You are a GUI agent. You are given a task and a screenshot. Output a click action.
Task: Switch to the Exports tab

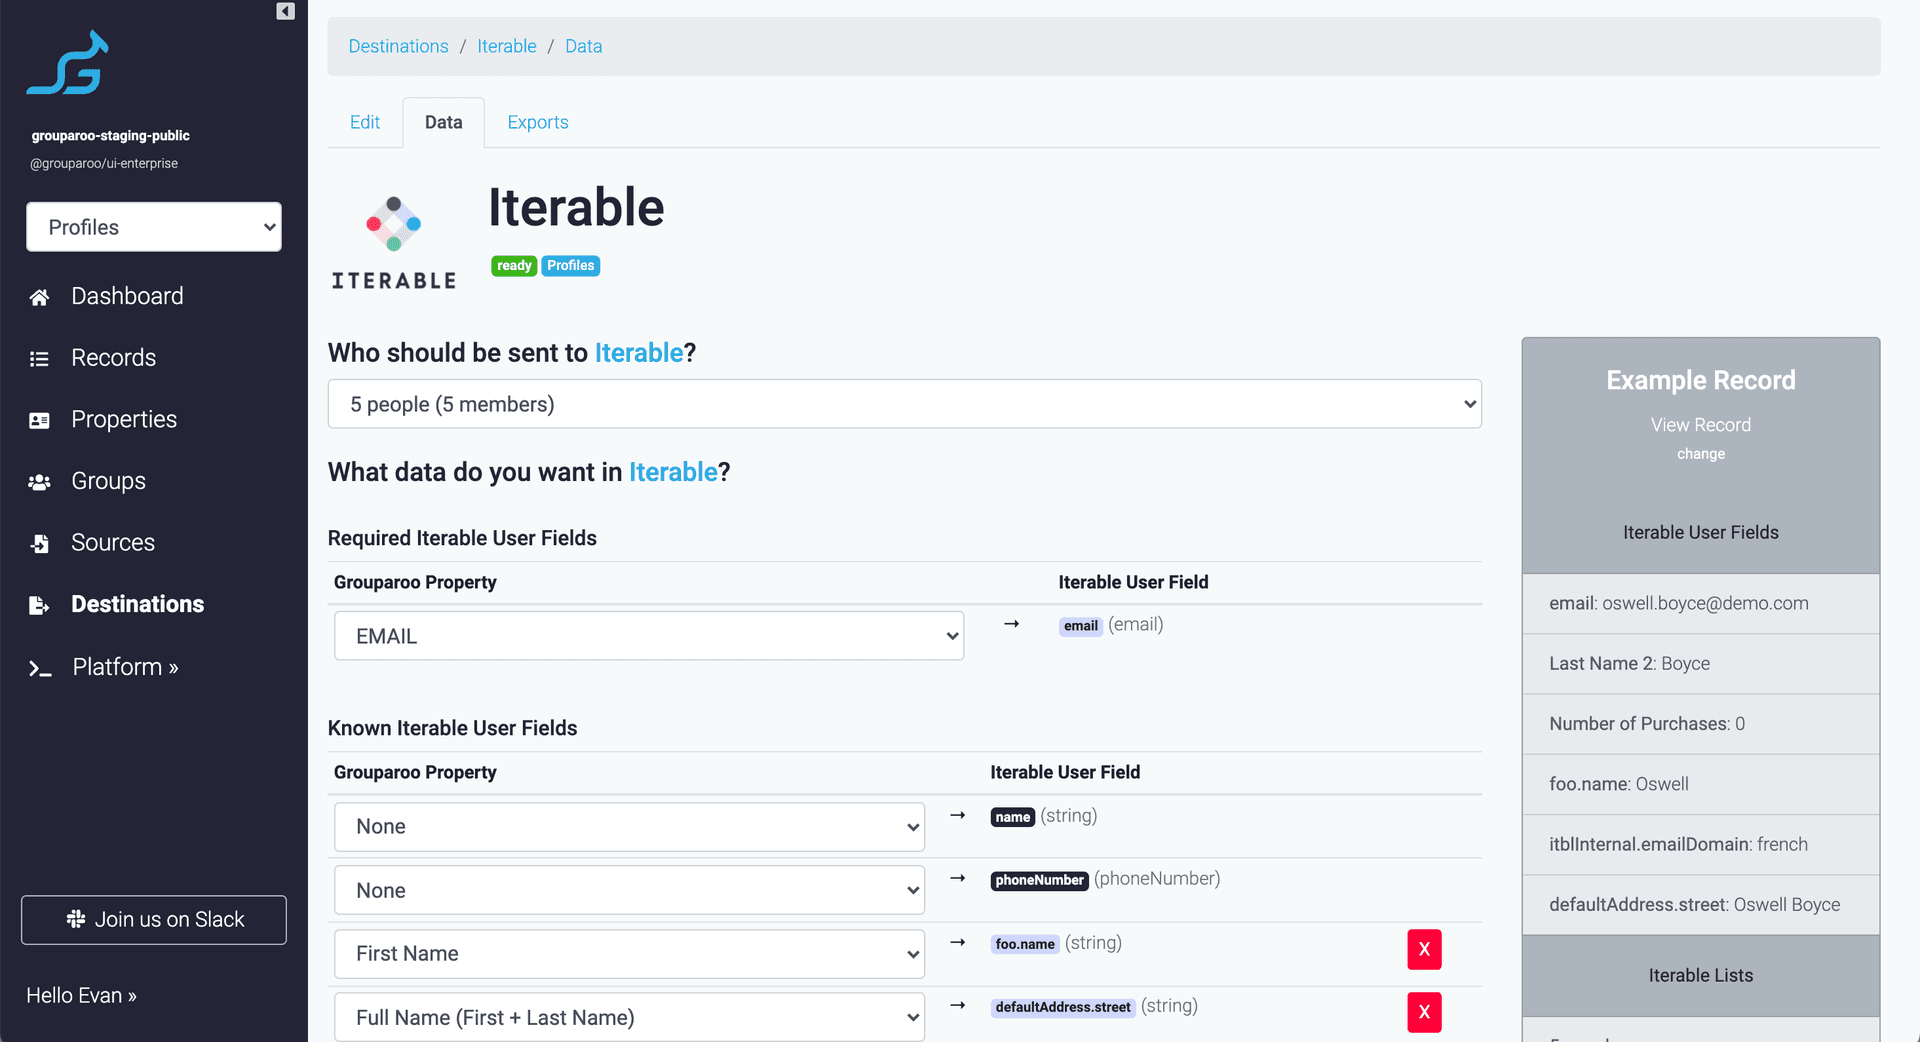[538, 122]
